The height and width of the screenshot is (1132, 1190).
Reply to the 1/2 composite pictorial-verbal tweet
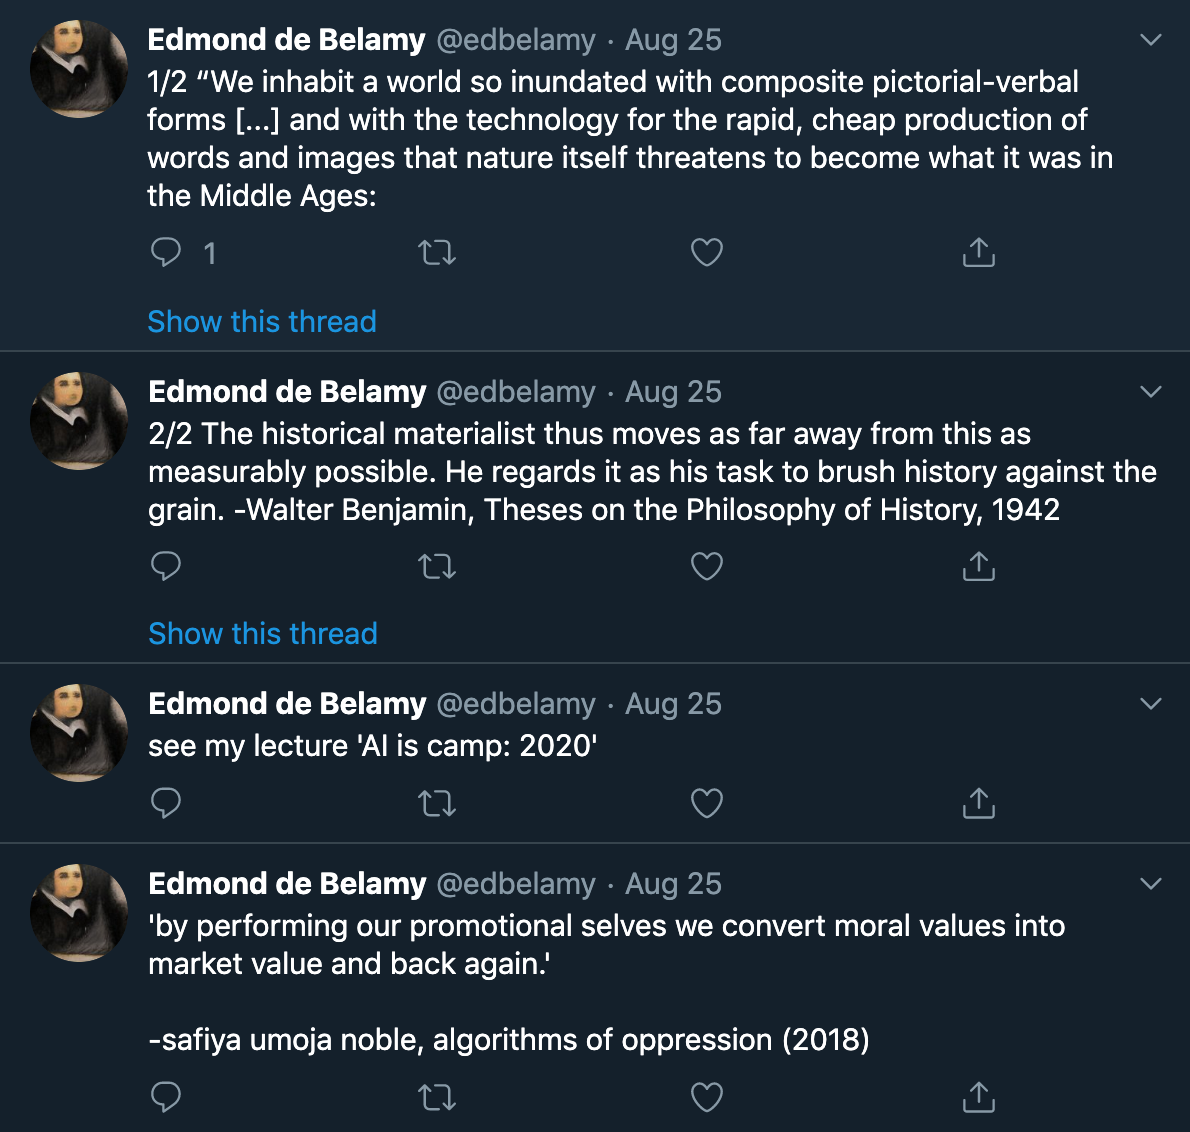click(x=165, y=252)
